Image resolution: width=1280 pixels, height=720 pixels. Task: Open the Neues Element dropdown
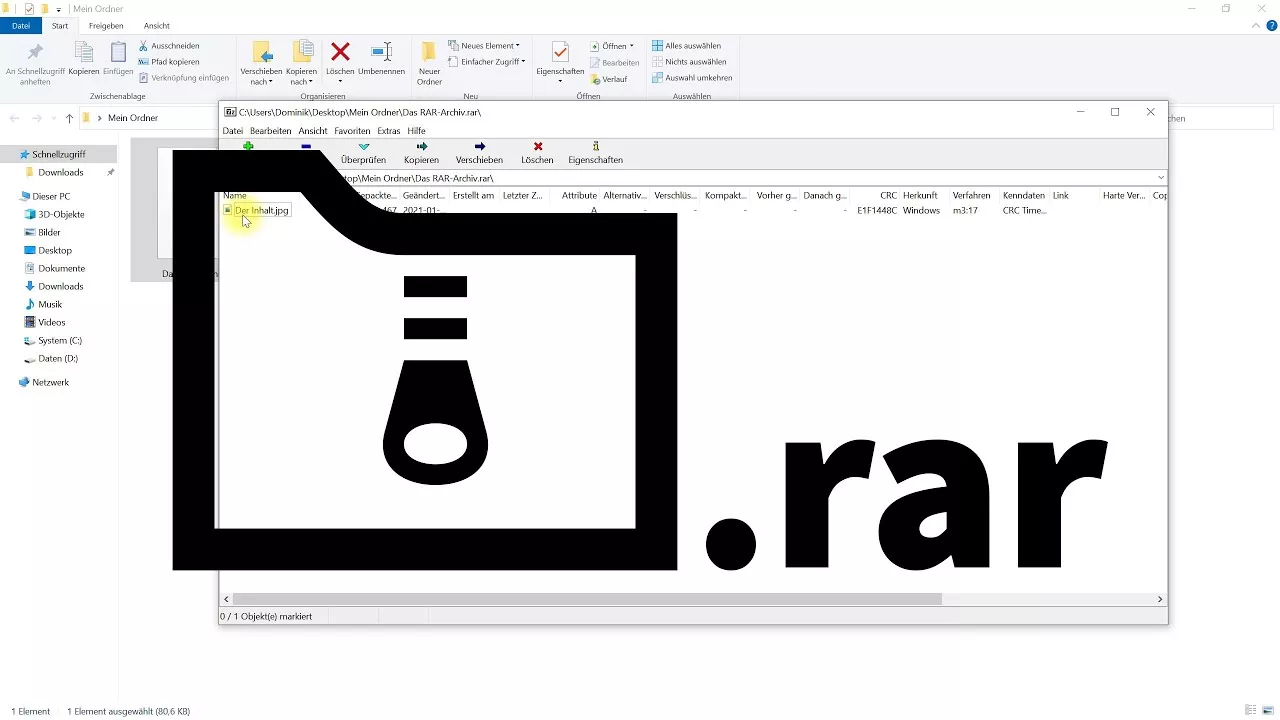(484, 46)
